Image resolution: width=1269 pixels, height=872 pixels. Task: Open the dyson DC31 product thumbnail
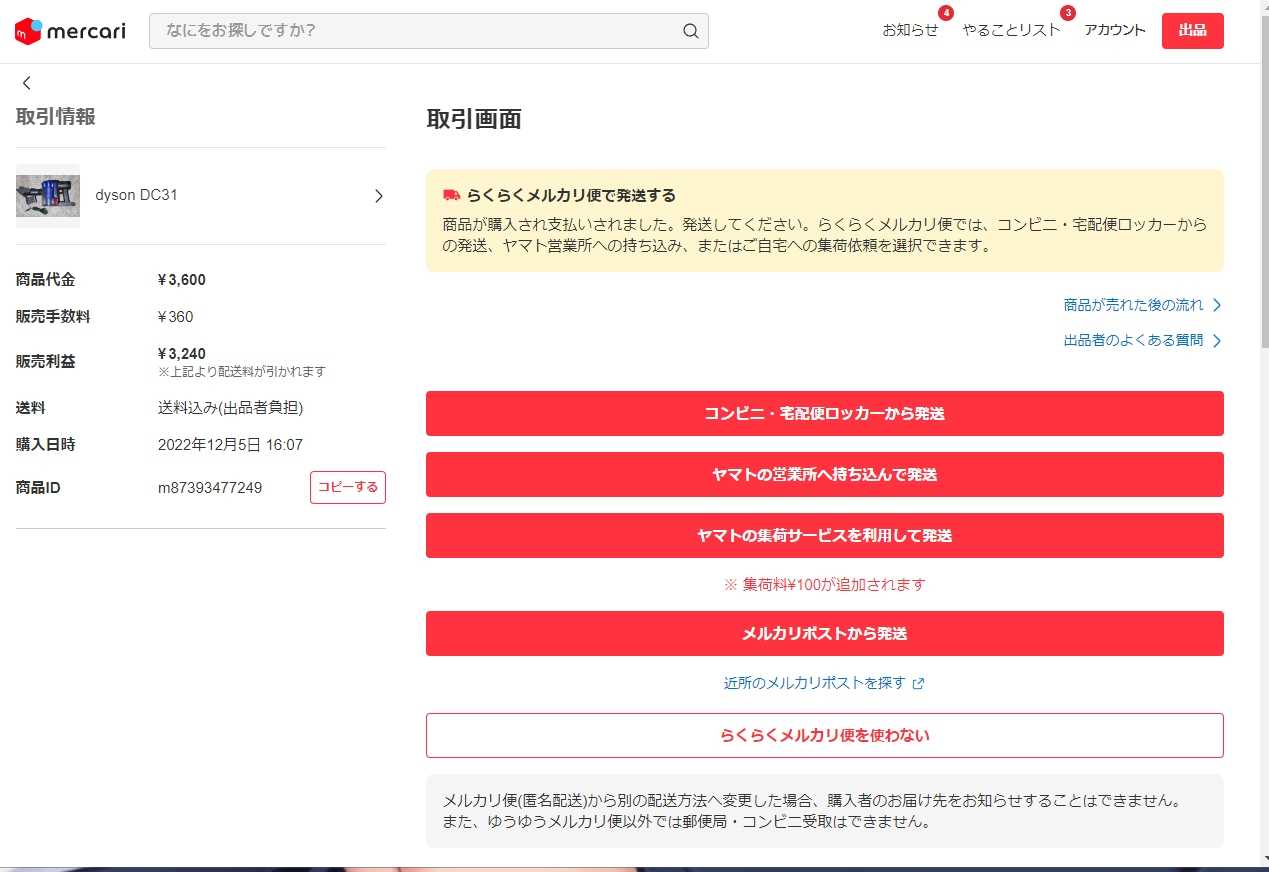tap(48, 196)
